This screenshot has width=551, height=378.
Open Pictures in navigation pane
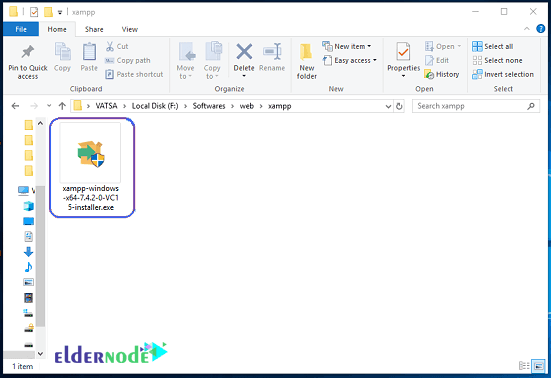pos(28,282)
